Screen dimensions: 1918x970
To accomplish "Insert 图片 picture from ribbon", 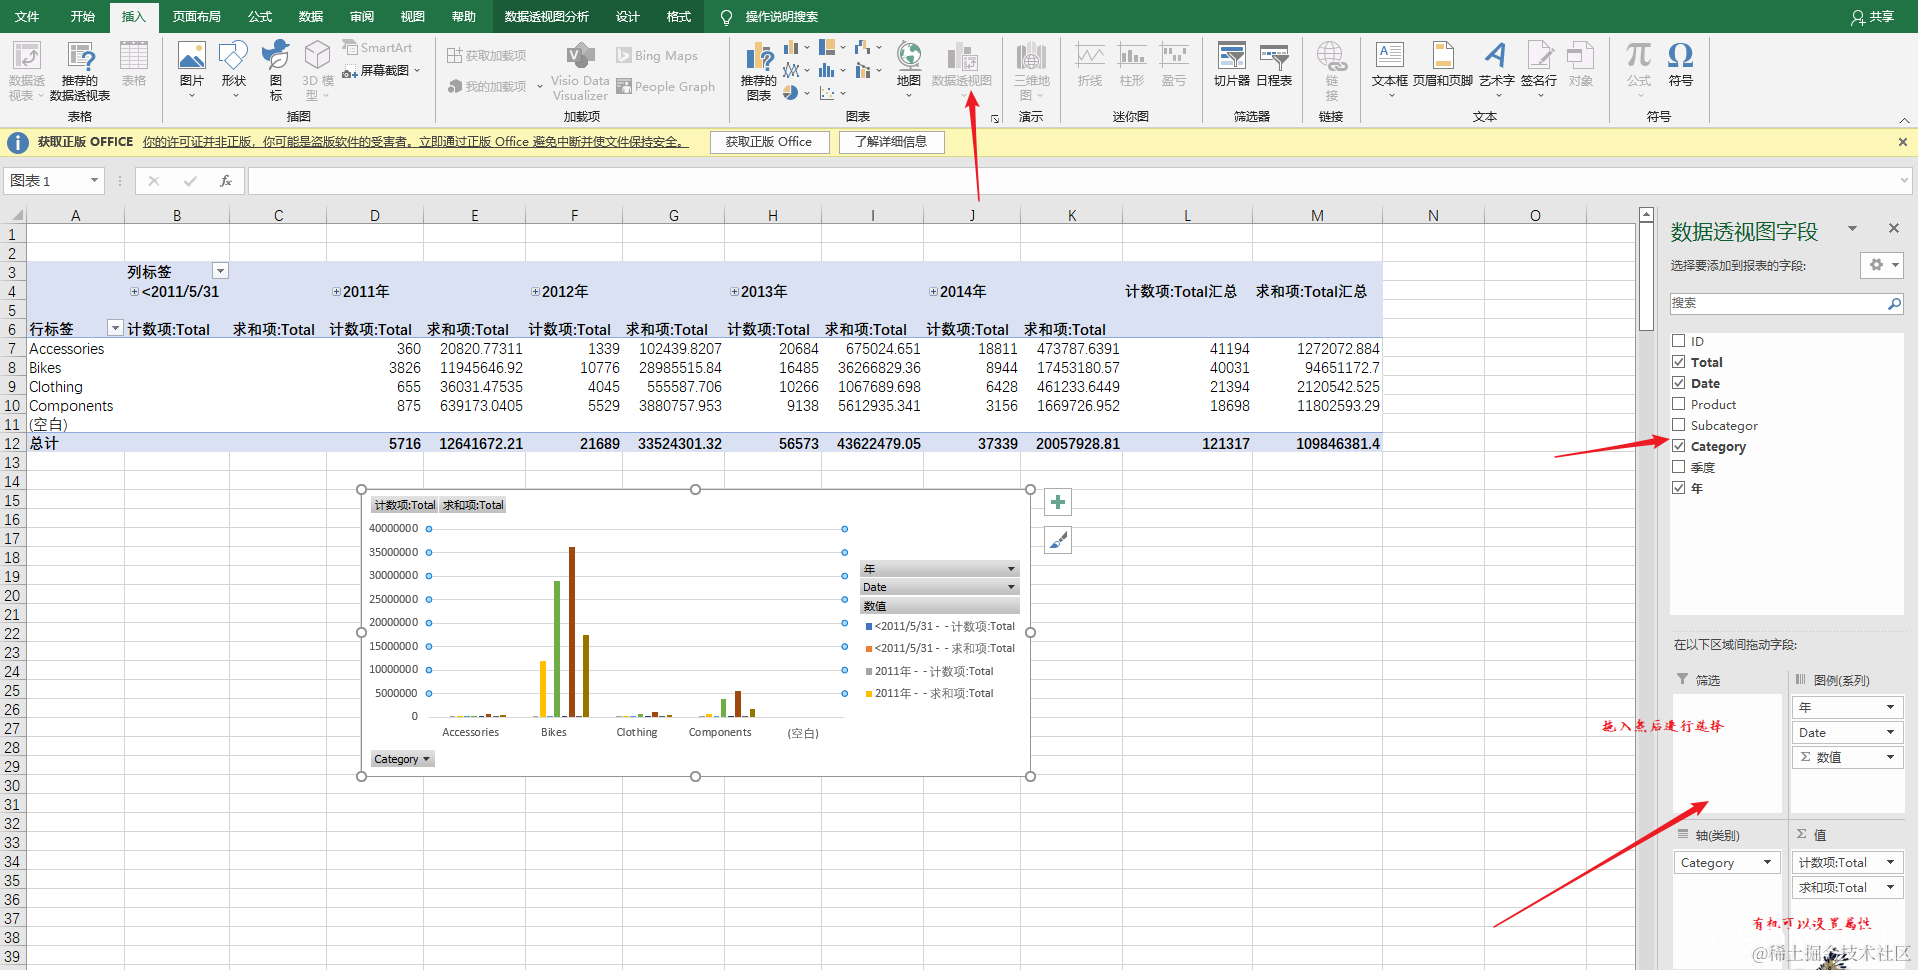I will click(x=191, y=69).
